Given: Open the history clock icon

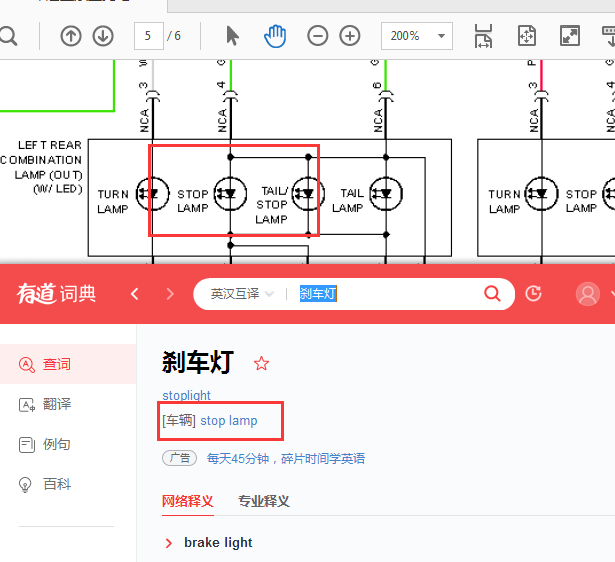Looking at the screenshot, I should click(x=533, y=294).
